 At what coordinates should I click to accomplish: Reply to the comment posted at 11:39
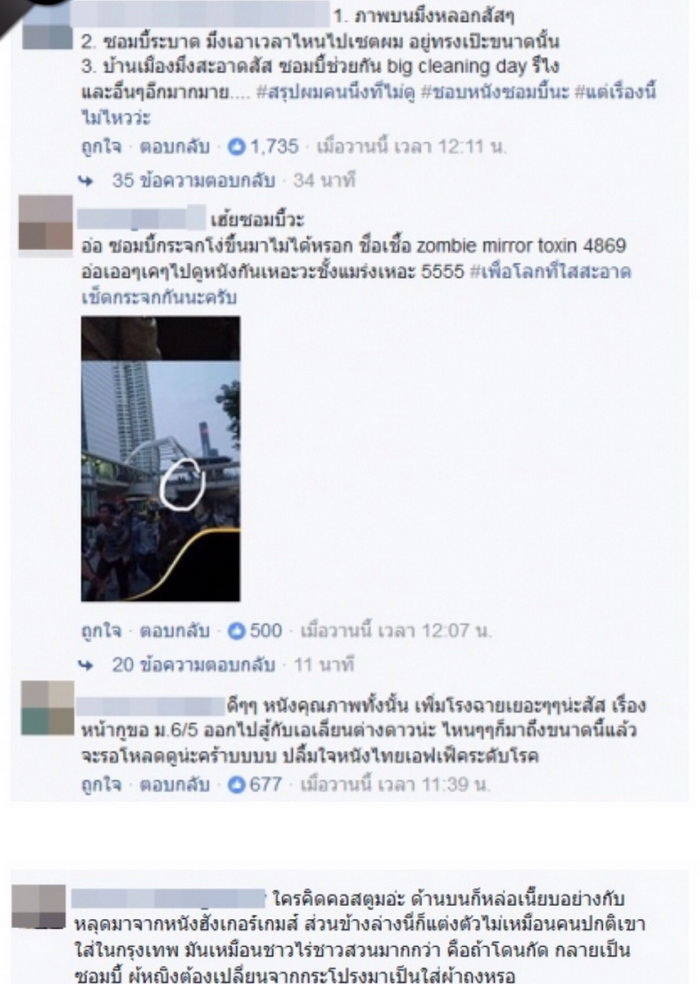175,784
